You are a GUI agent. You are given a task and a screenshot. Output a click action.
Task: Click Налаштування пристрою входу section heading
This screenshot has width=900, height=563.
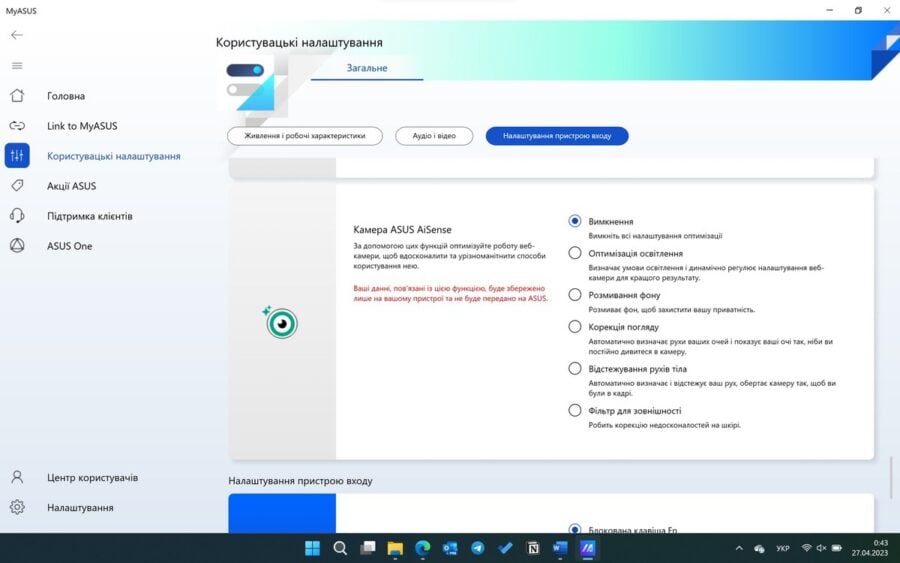pyautogui.click(x=300, y=481)
